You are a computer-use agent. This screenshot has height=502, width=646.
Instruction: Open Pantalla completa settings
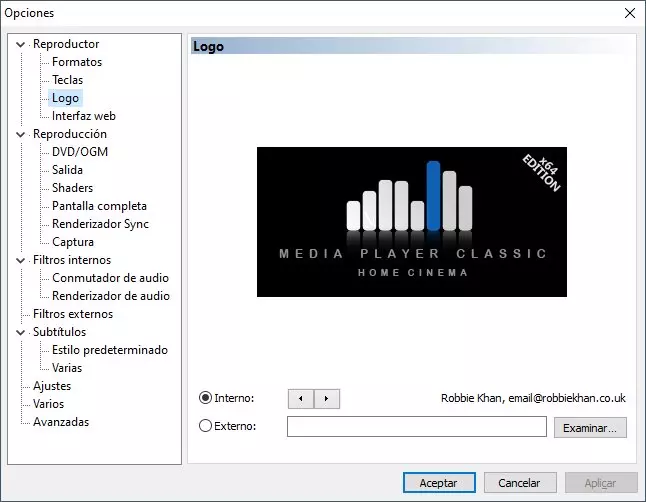(99, 206)
